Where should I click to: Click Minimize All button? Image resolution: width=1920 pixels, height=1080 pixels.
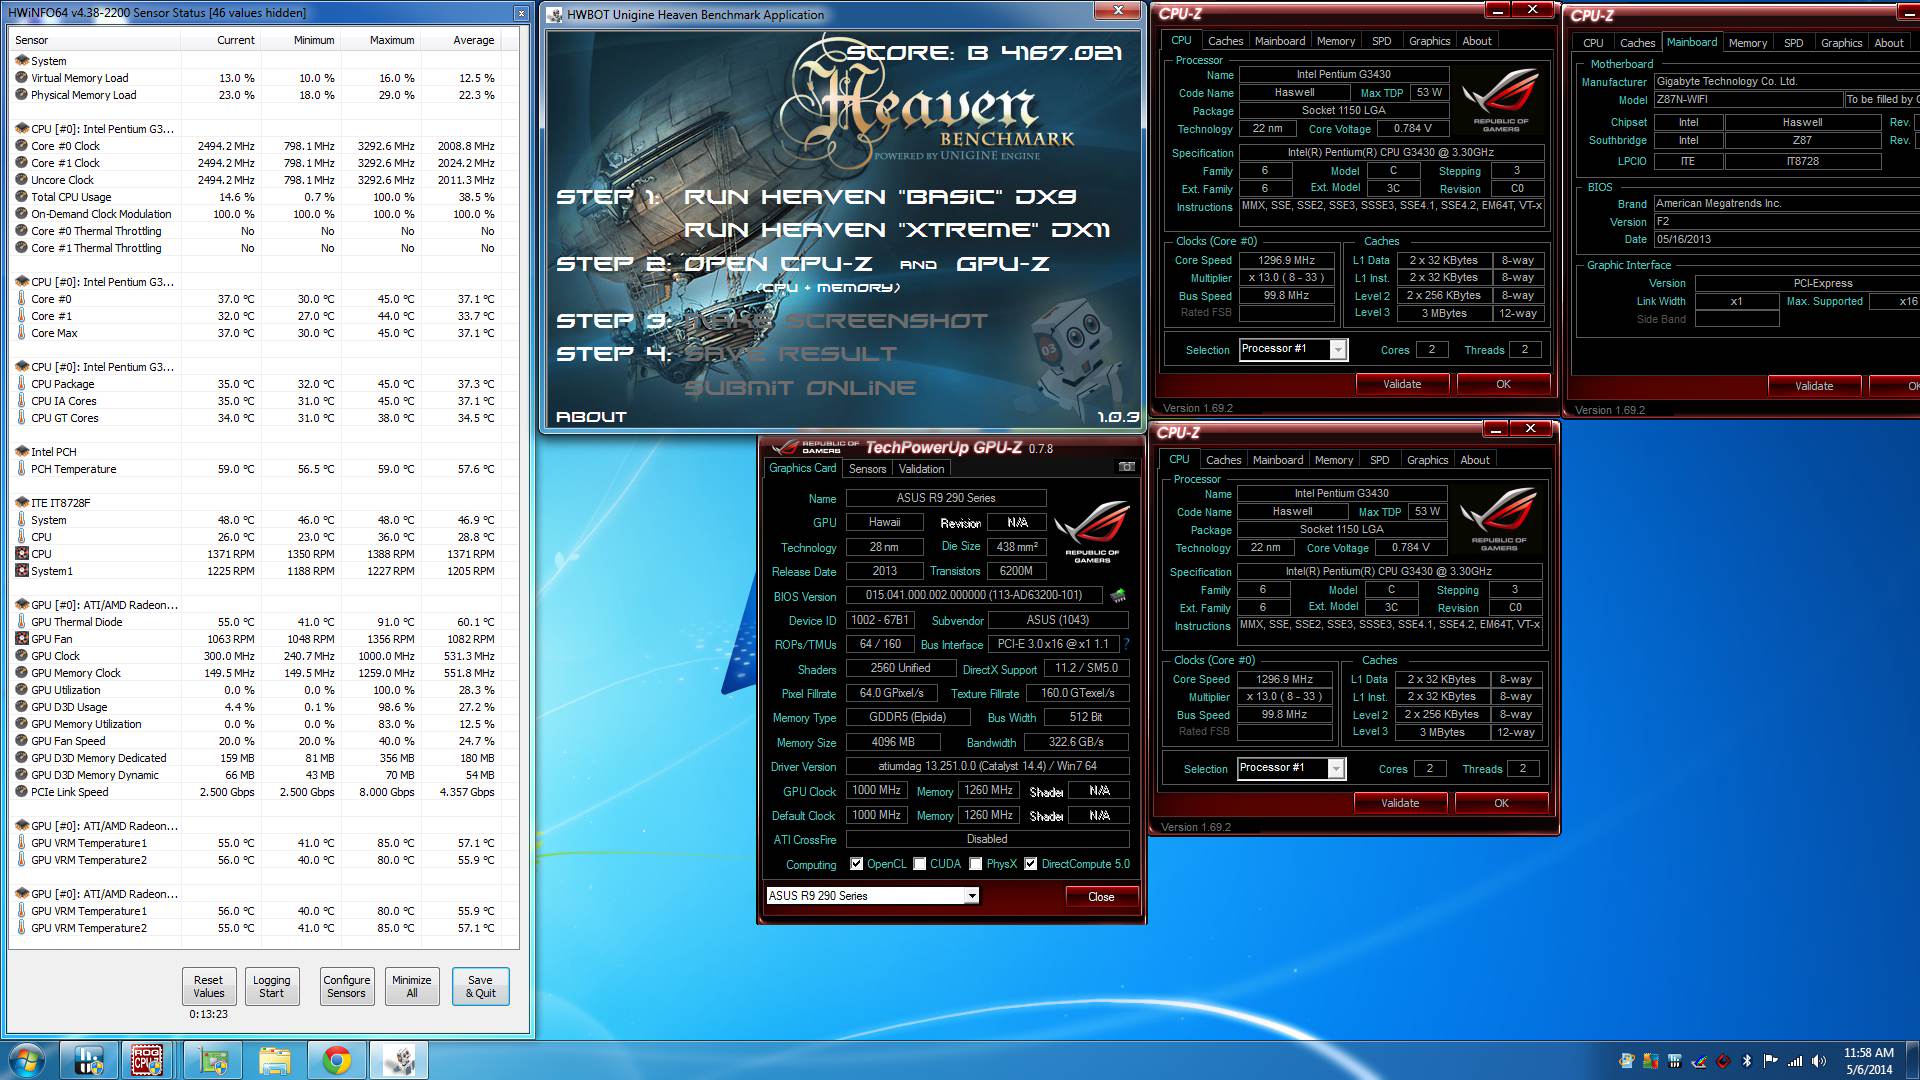coord(411,986)
